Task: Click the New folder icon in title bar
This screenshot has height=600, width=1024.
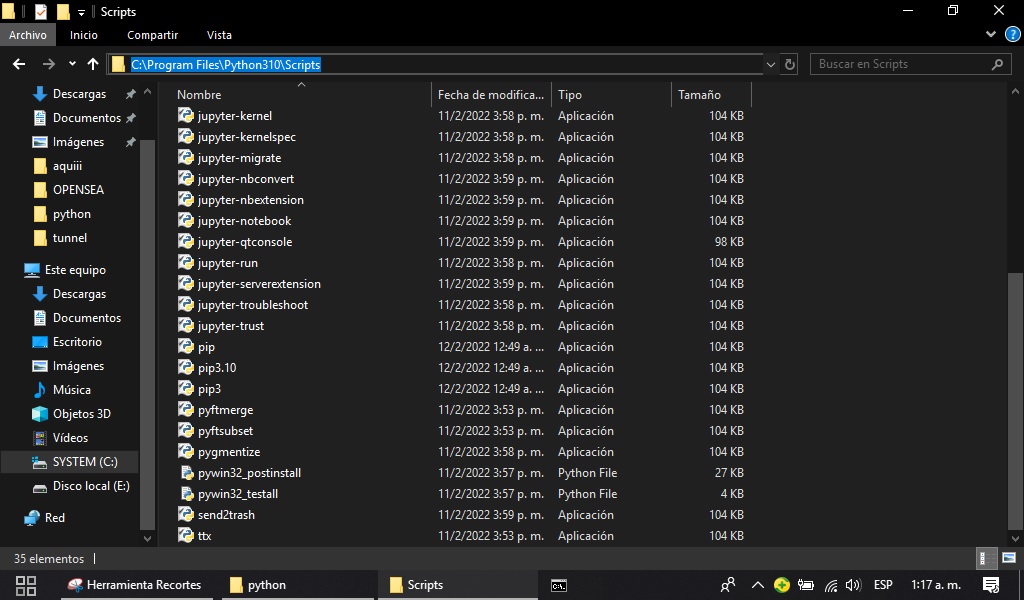Action: [x=63, y=12]
